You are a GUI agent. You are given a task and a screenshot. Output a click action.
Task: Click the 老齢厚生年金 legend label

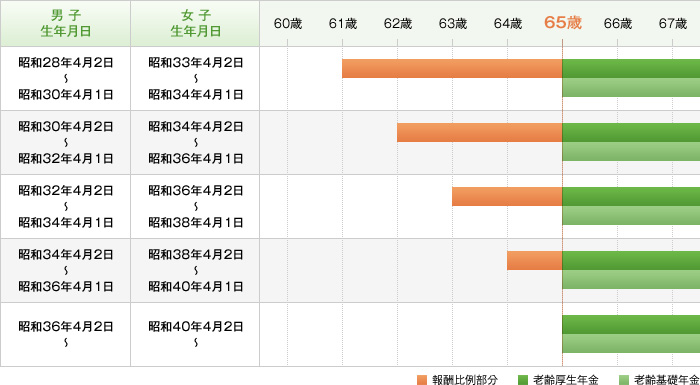coord(566,380)
